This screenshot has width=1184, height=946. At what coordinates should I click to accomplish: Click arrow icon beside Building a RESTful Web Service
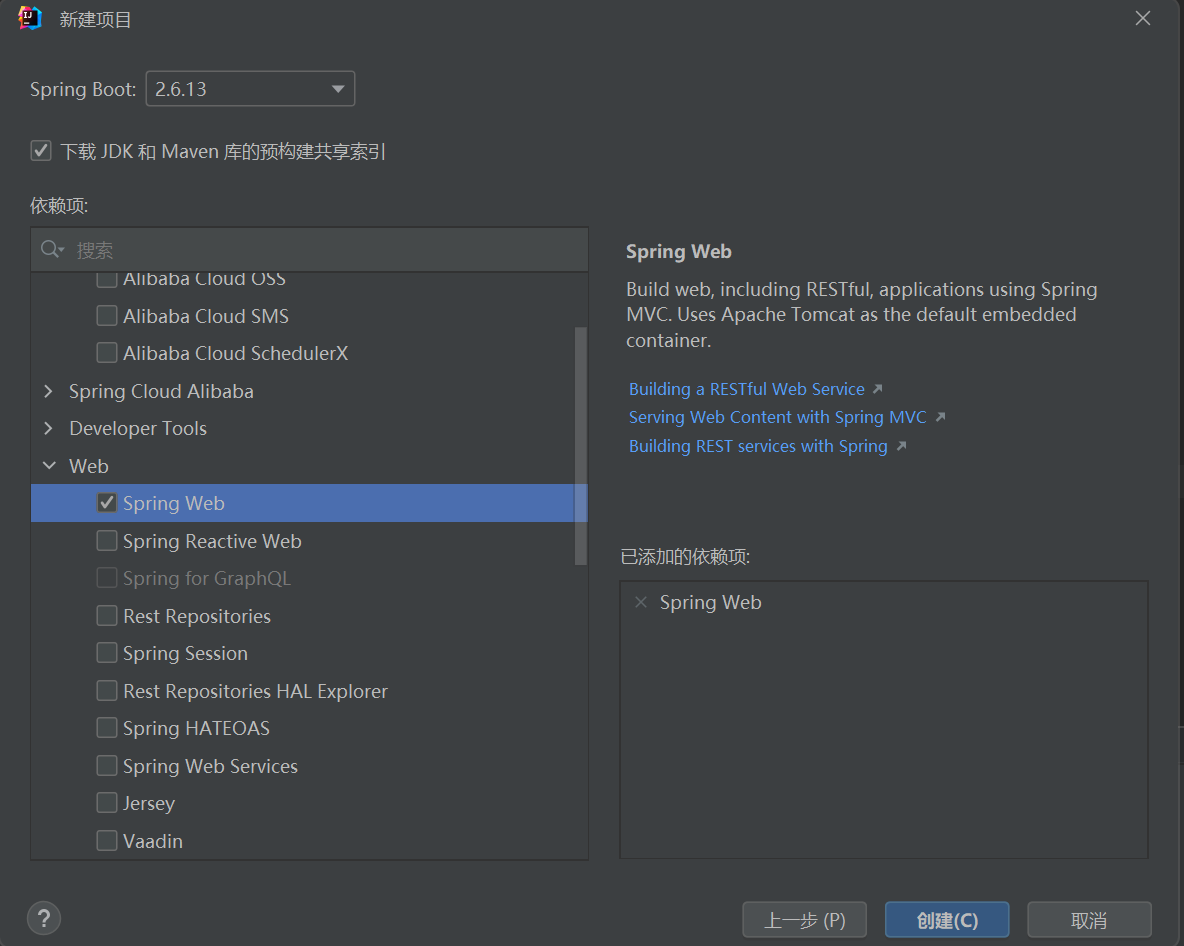tap(877, 389)
